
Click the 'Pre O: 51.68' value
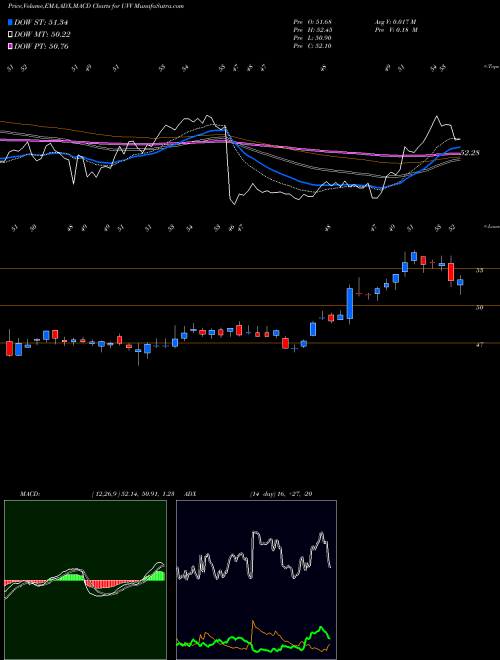[313, 22]
